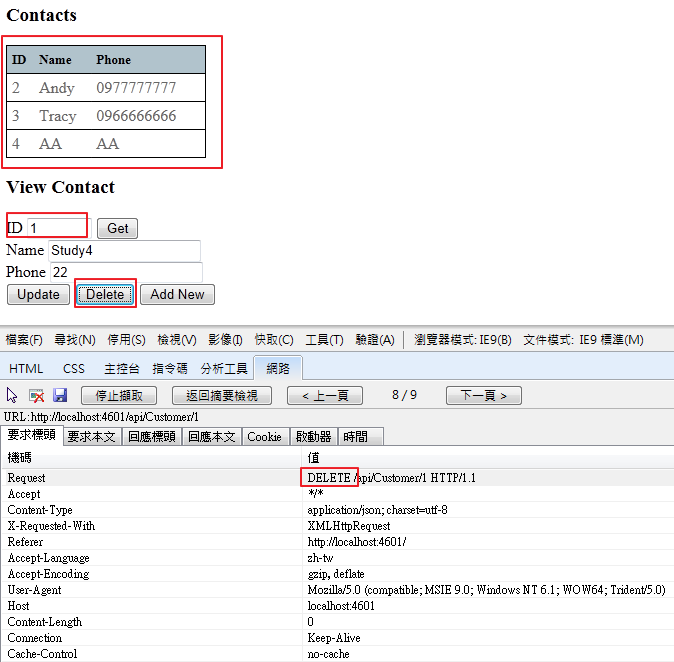Switch to the HTML tab
Viewport: 674px width, 662px height.
[26, 369]
